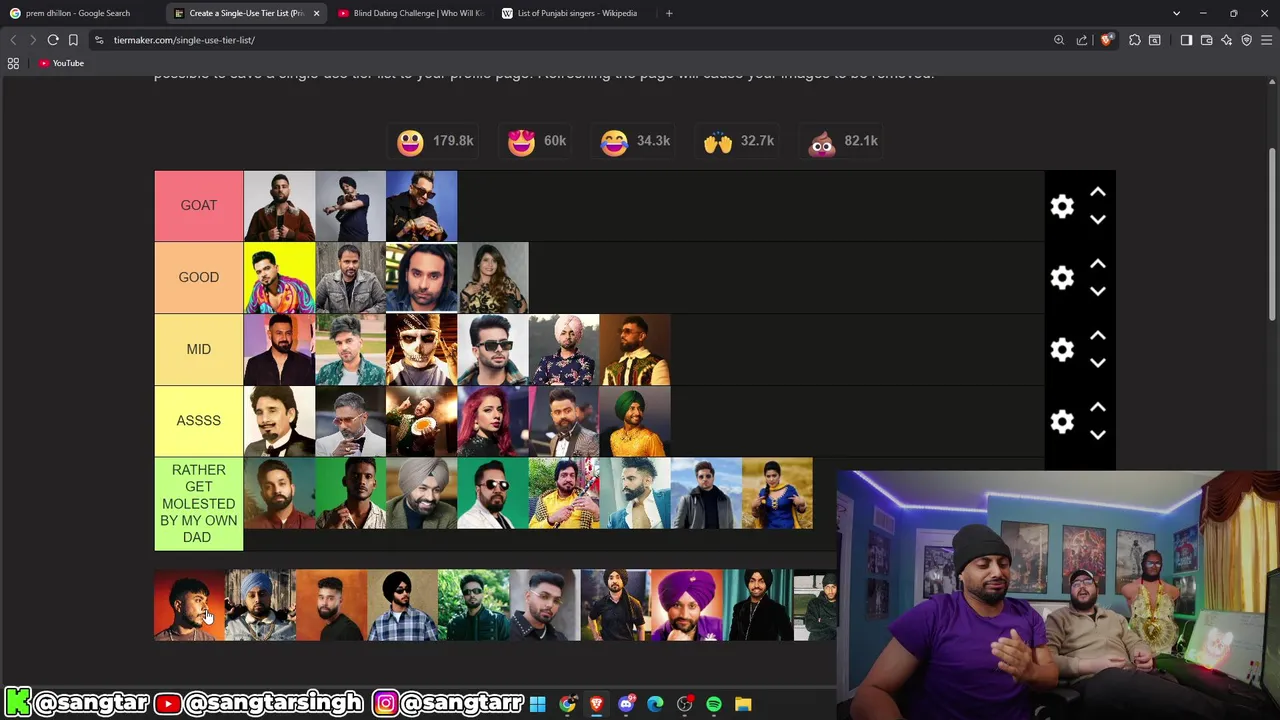Click the page vertical scrollbar
Image resolution: width=1280 pixels, height=720 pixels.
point(1273,235)
